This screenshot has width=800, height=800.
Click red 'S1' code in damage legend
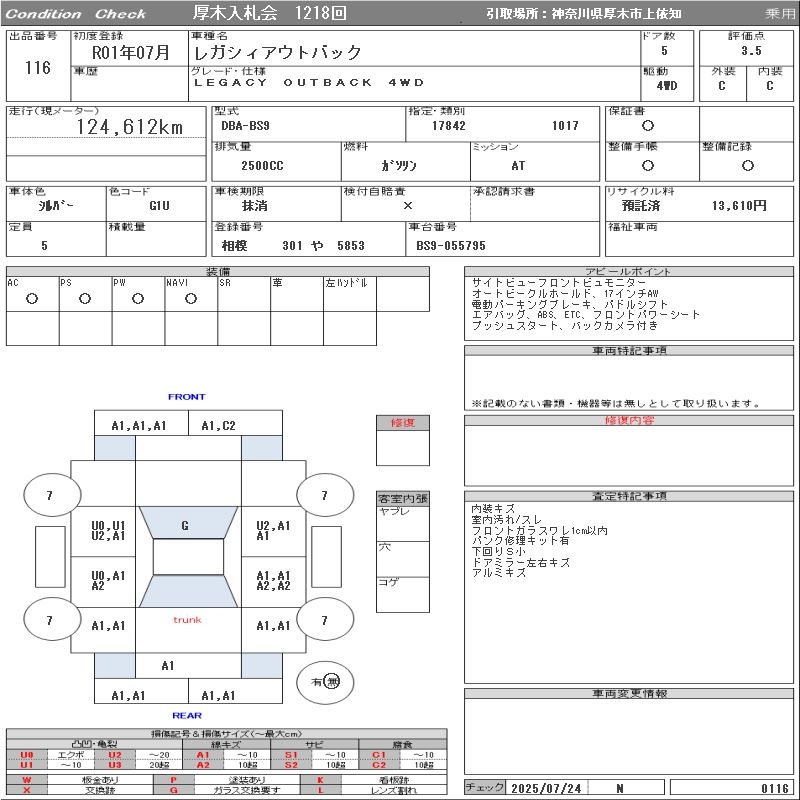click(x=291, y=755)
